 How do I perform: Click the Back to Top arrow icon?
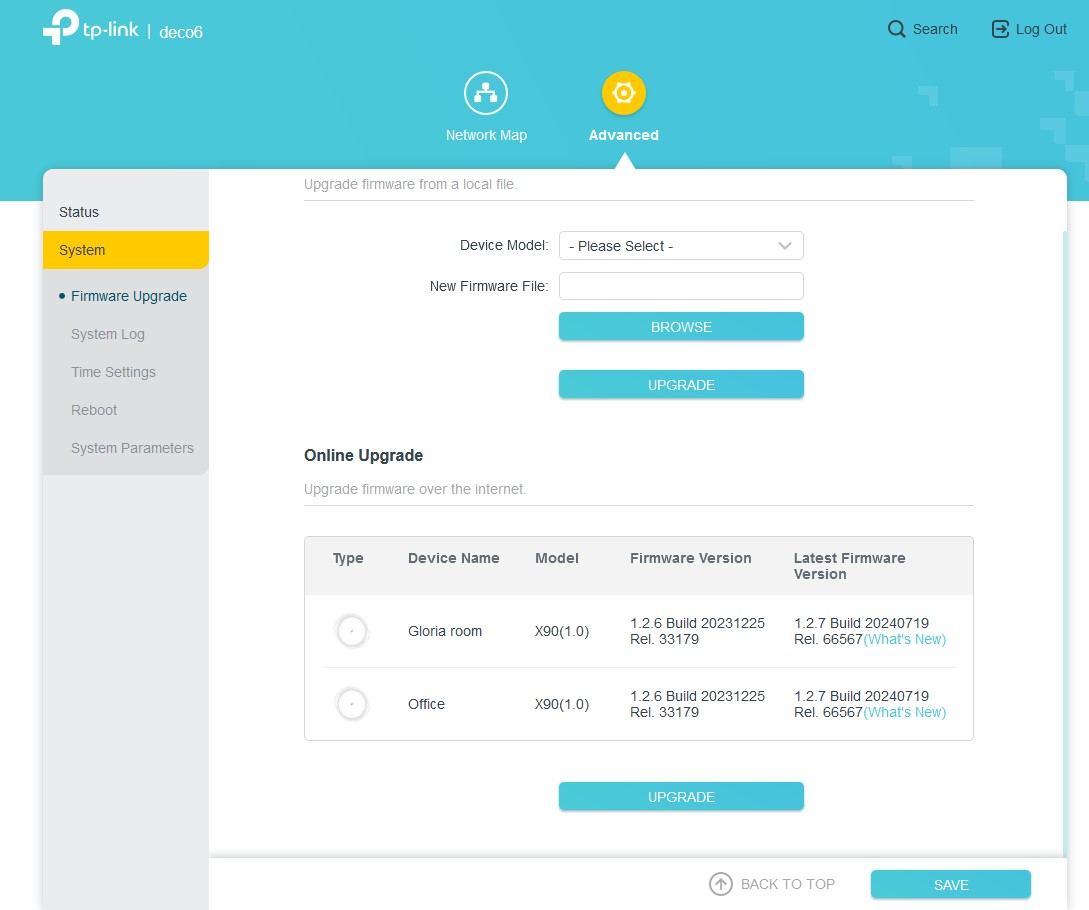(720, 884)
